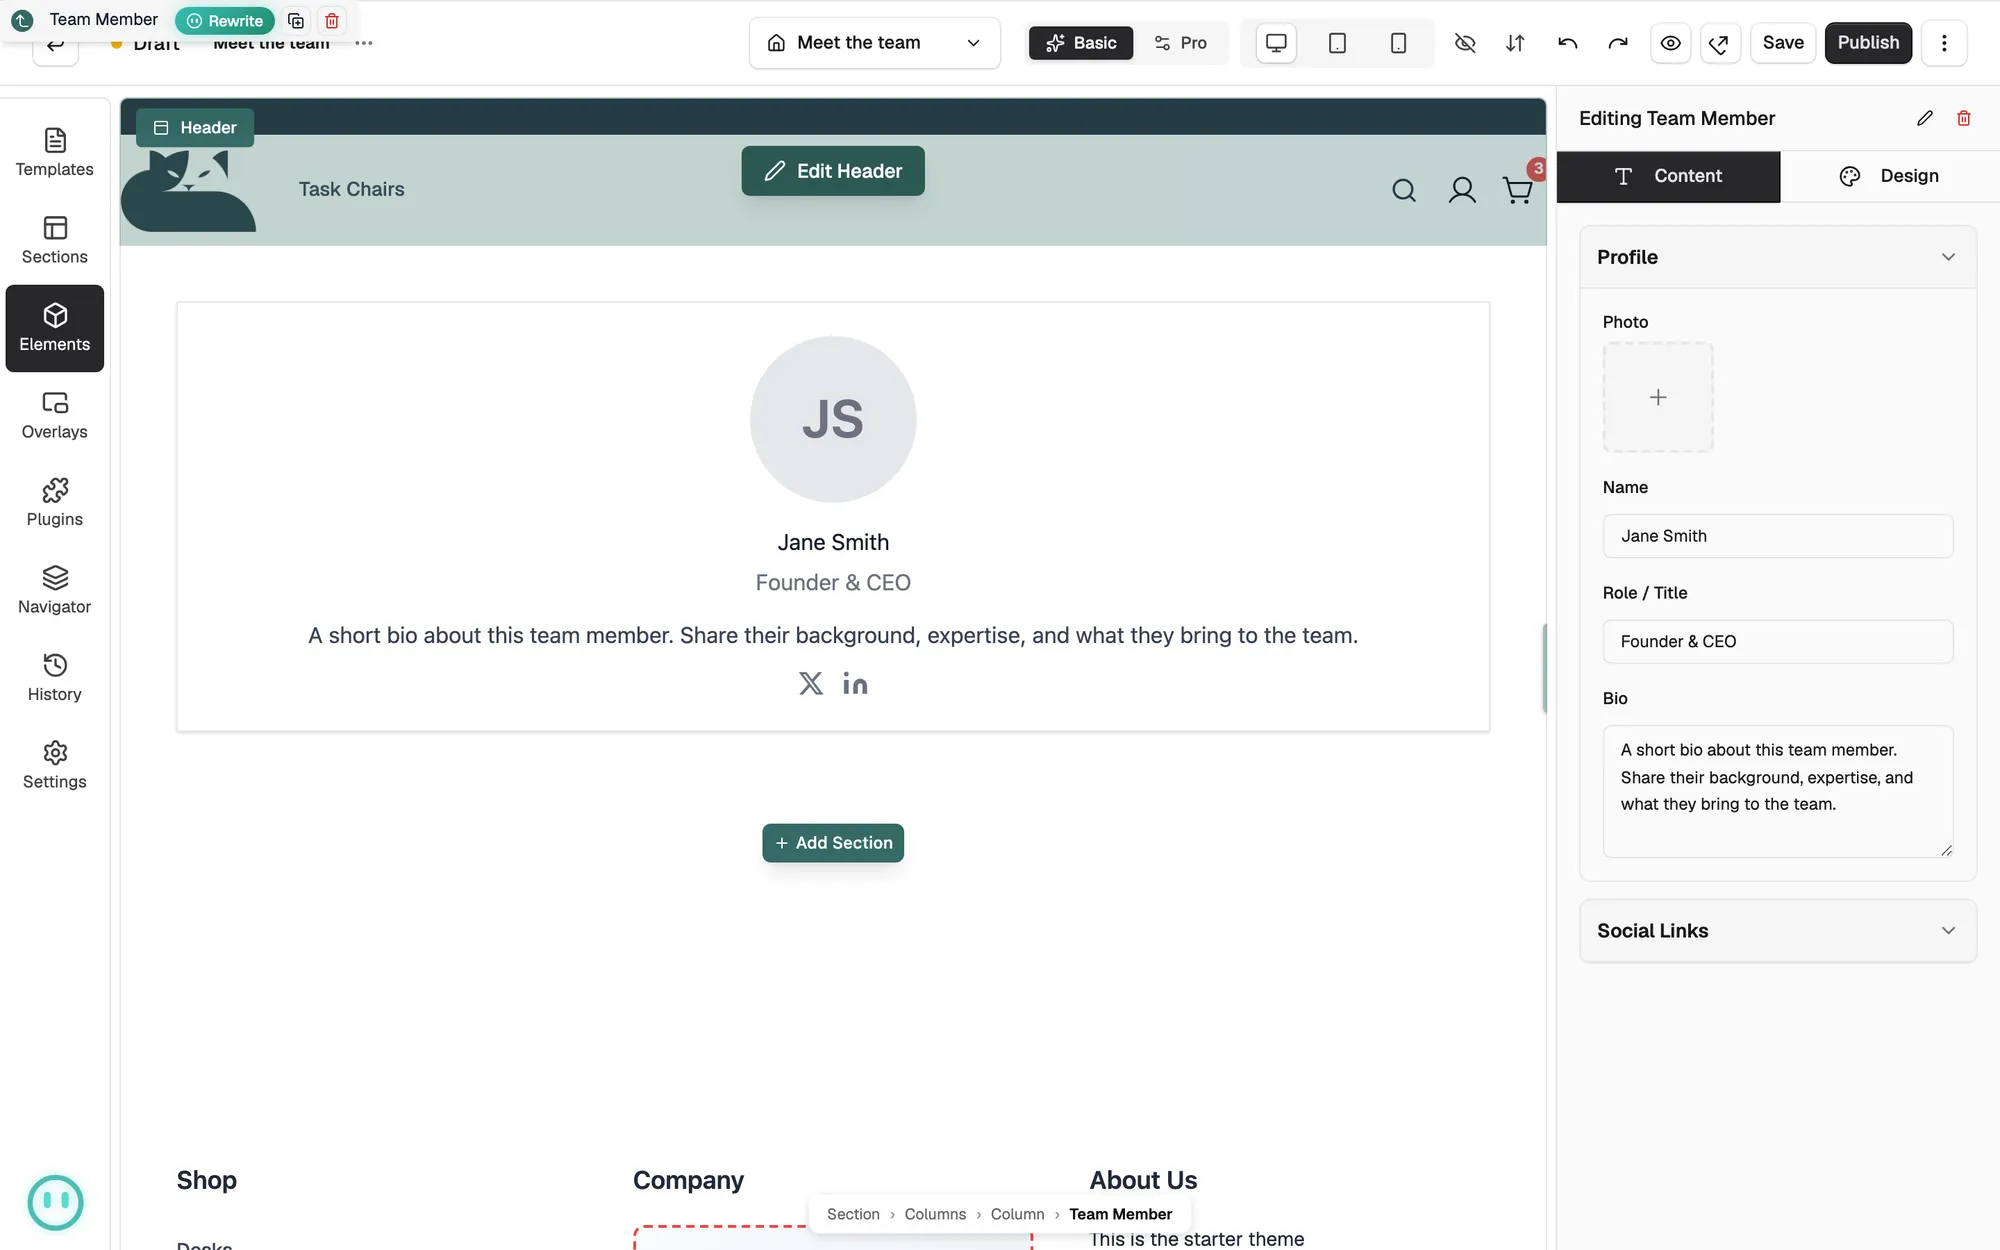Click the preview eye icon
This screenshot has width=2000, height=1250.
point(1670,43)
